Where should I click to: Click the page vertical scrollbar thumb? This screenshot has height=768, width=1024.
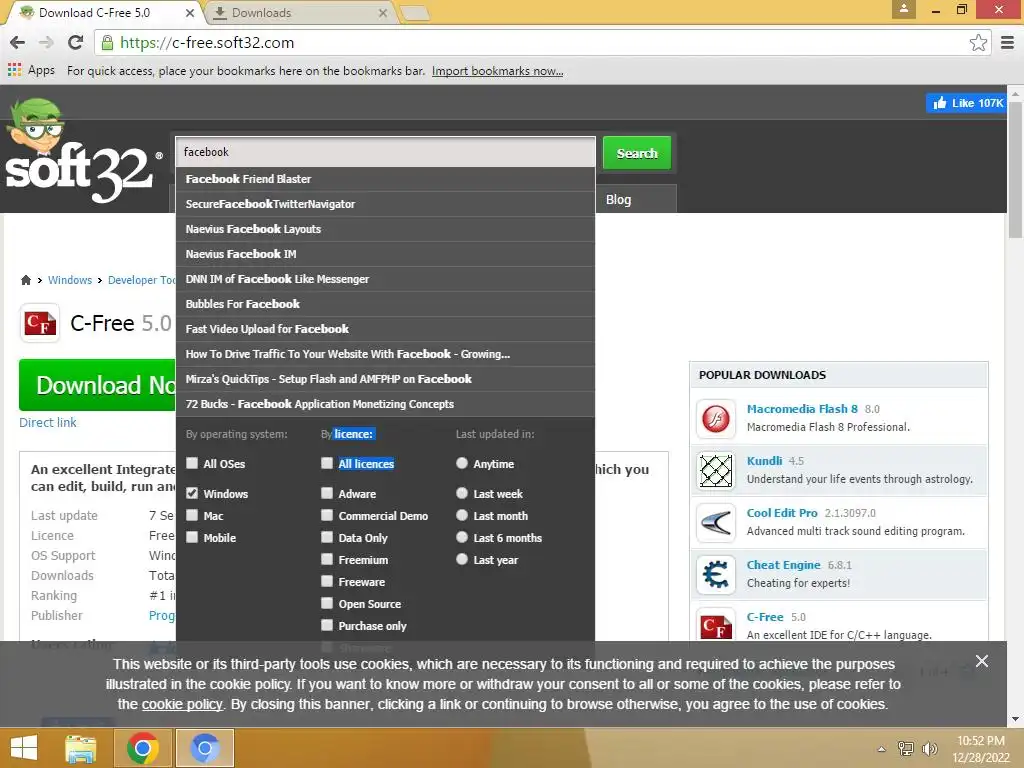(x=1015, y=170)
